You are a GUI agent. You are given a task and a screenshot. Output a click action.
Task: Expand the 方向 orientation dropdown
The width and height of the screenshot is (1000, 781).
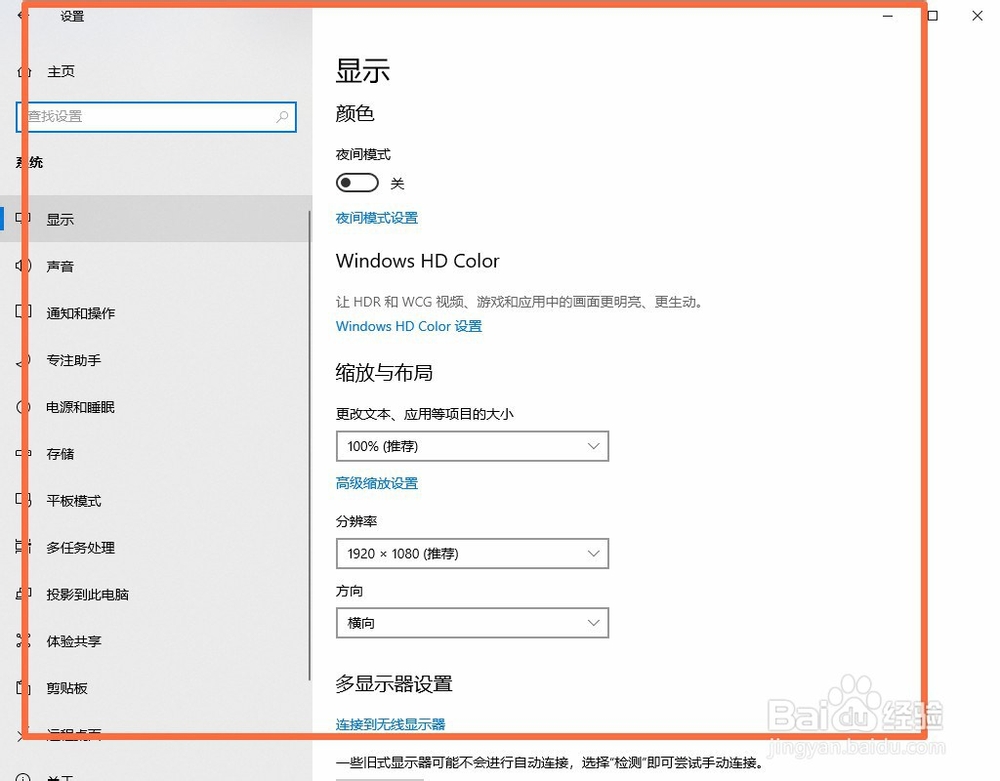click(472, 622)
